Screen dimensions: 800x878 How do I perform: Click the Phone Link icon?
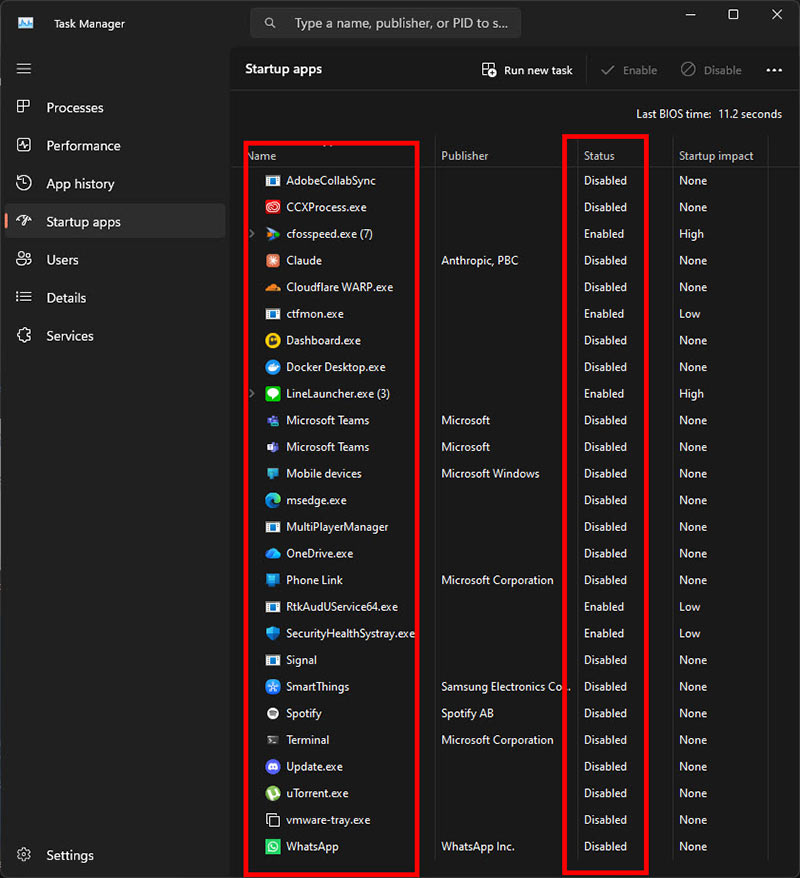tap(273, 580)
